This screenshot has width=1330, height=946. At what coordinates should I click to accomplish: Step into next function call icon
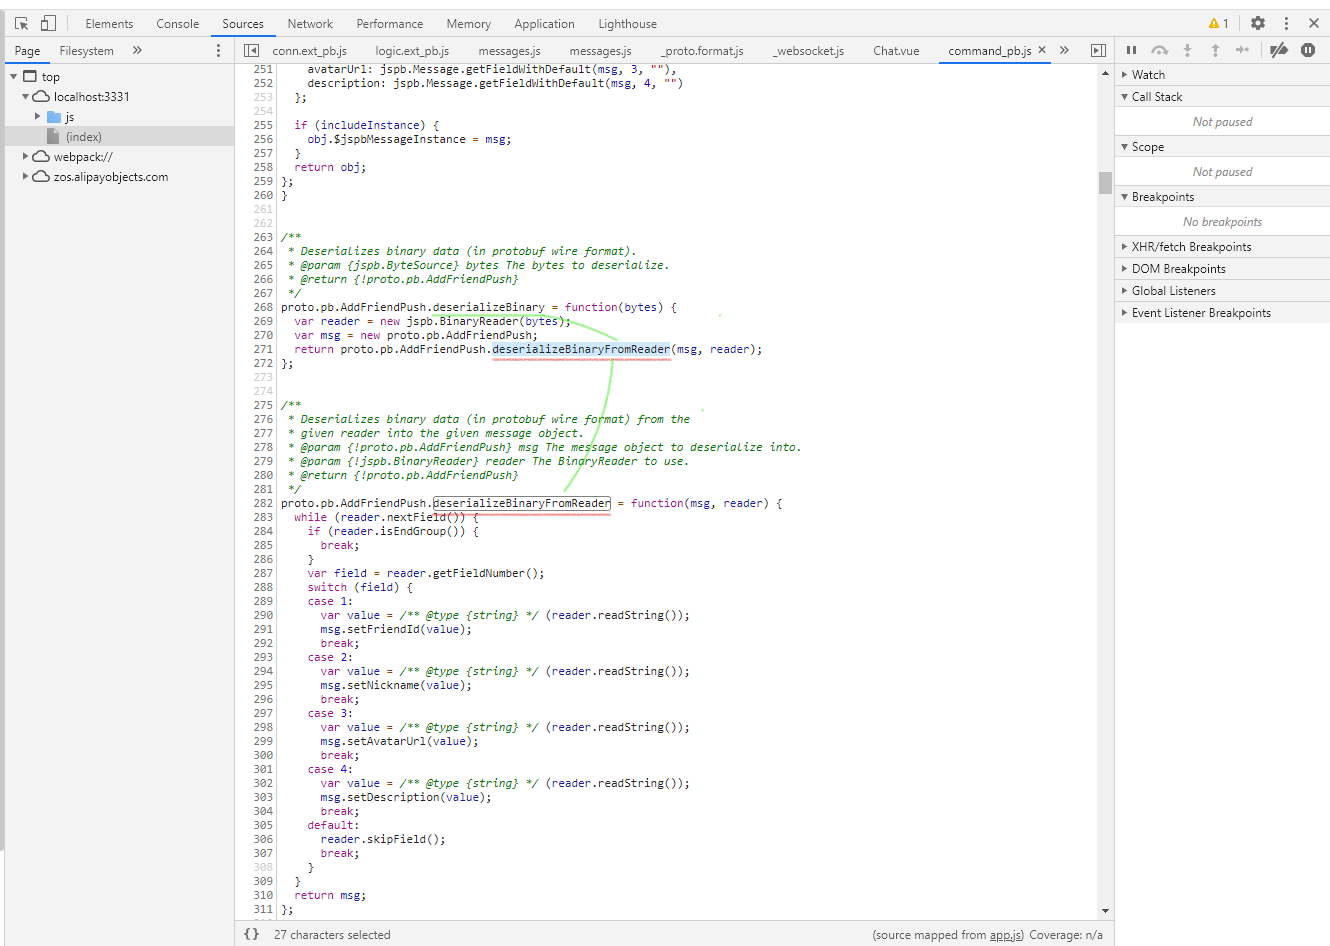pyautogui.click(x=1187, y=50)
